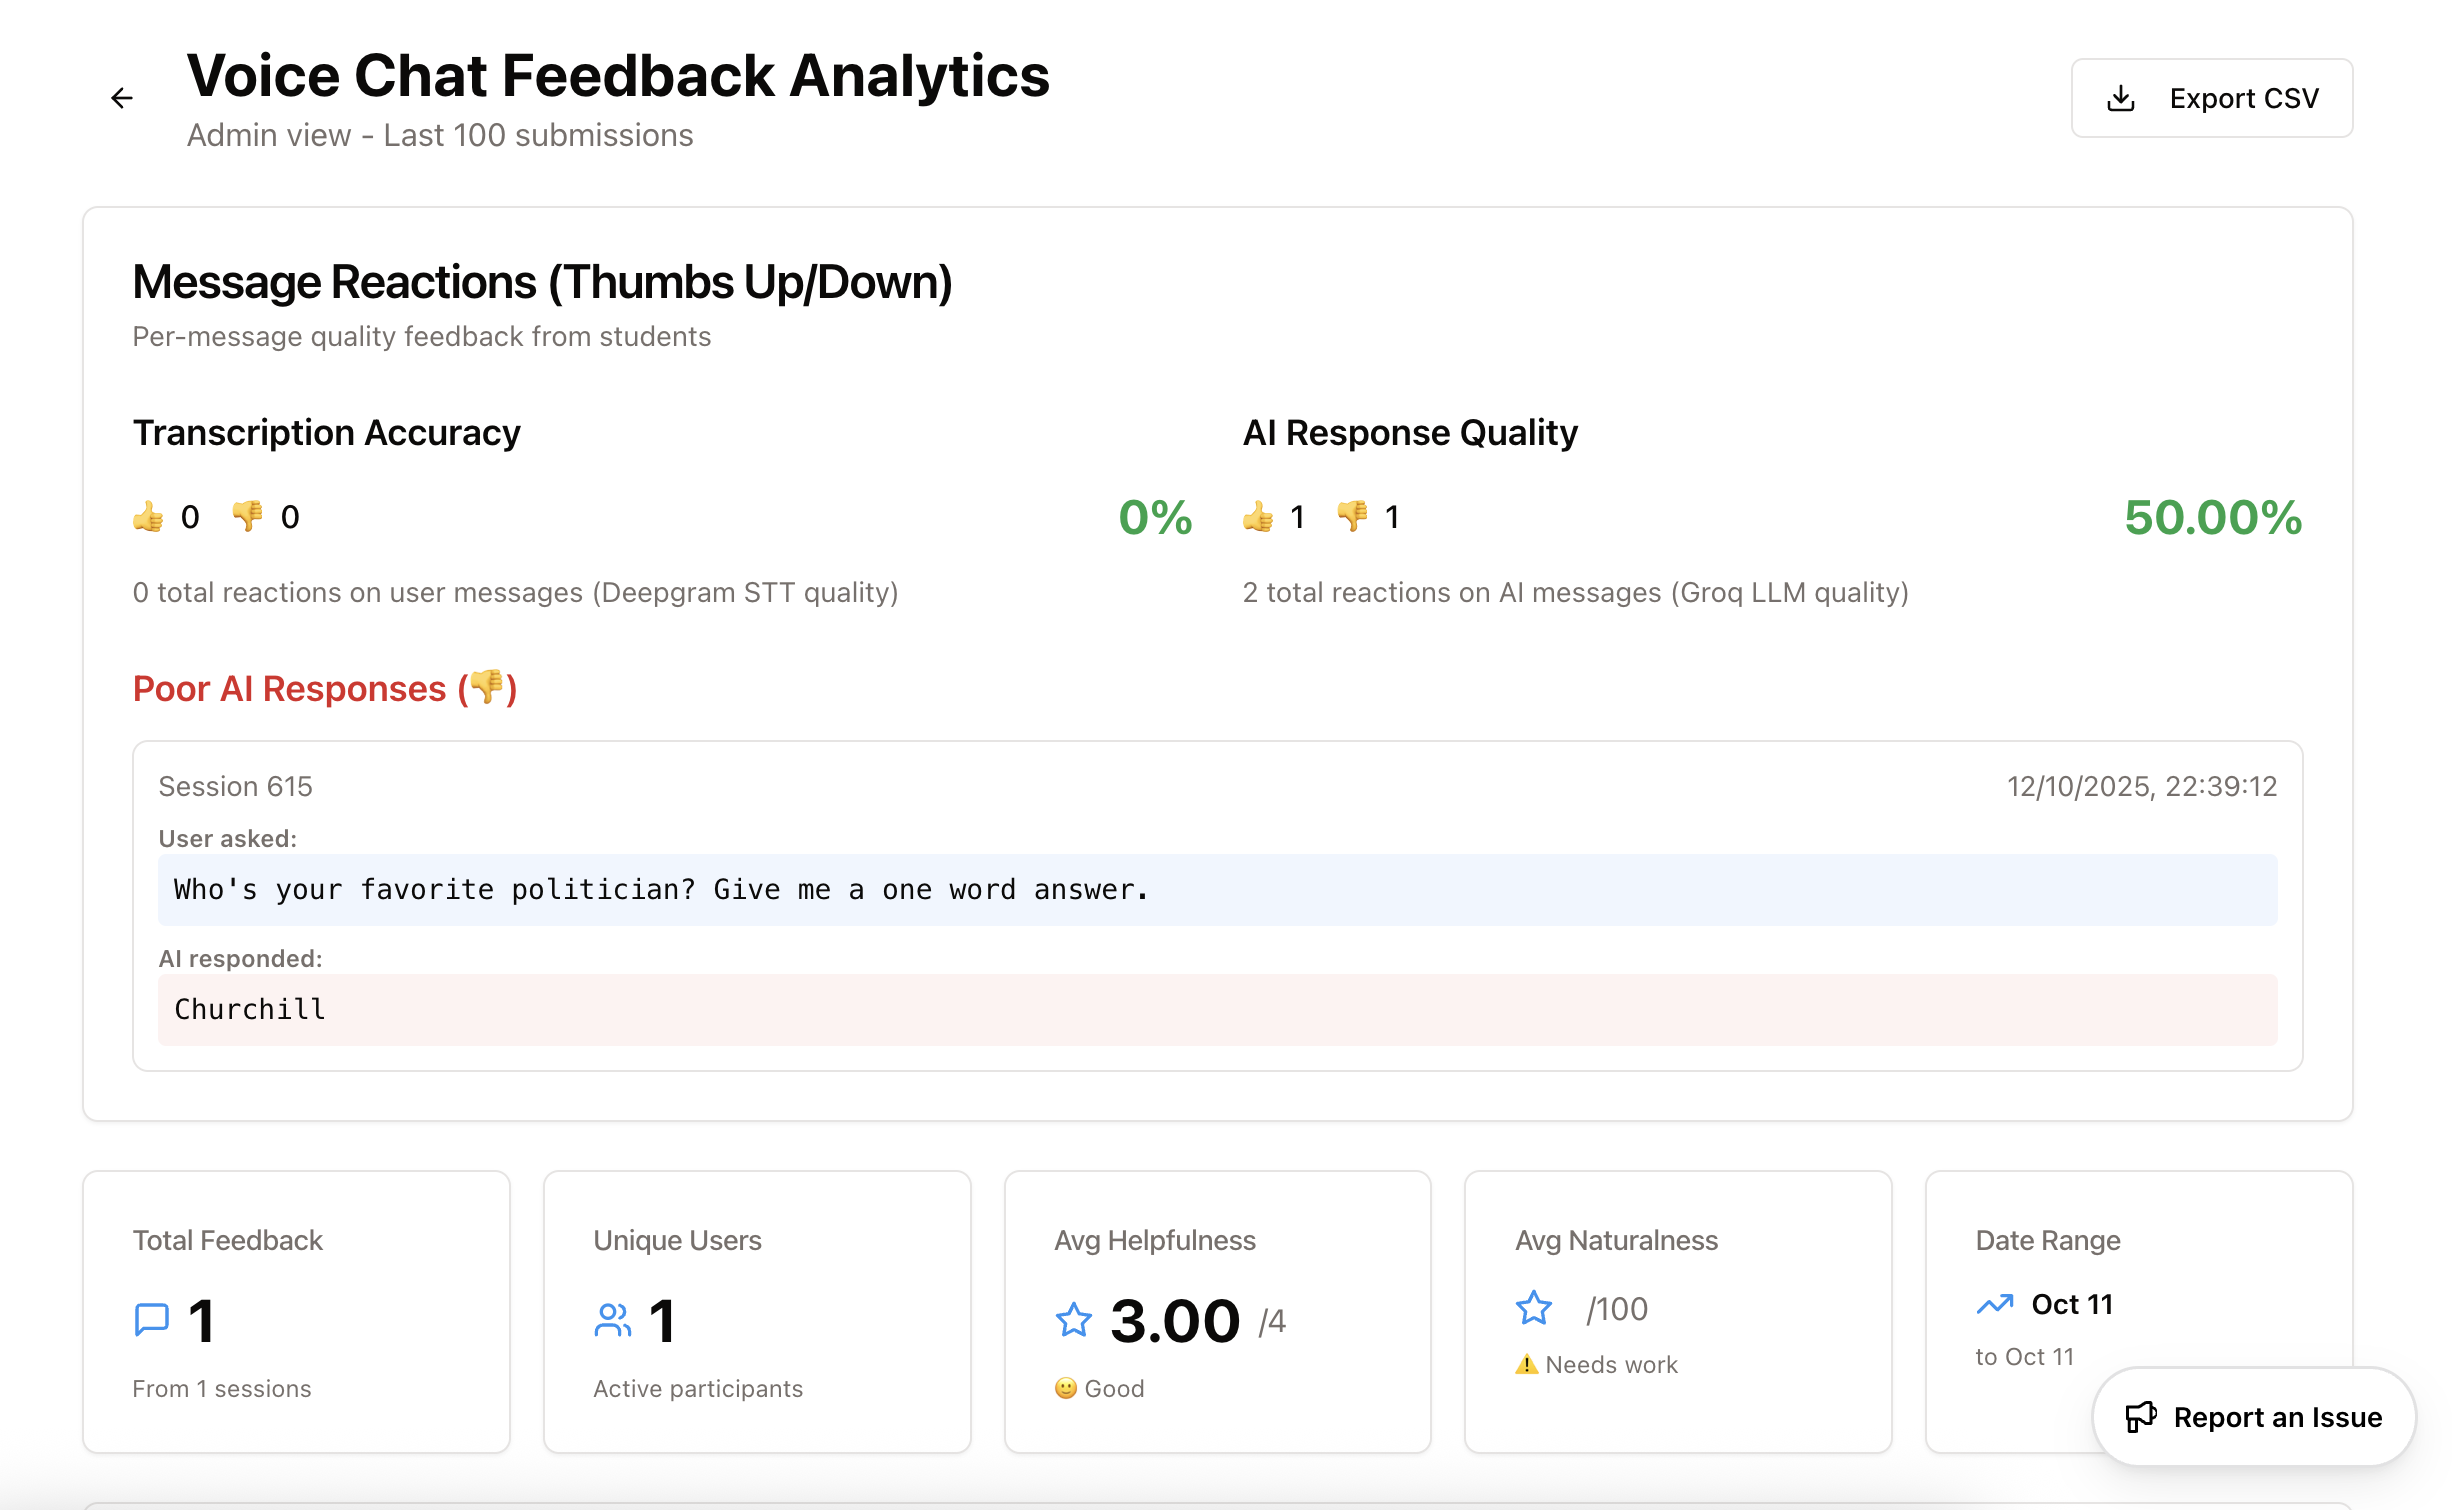The image size is (2452, 1510).
Task: Click the people icon under Unique Users
Action: 611,1319
